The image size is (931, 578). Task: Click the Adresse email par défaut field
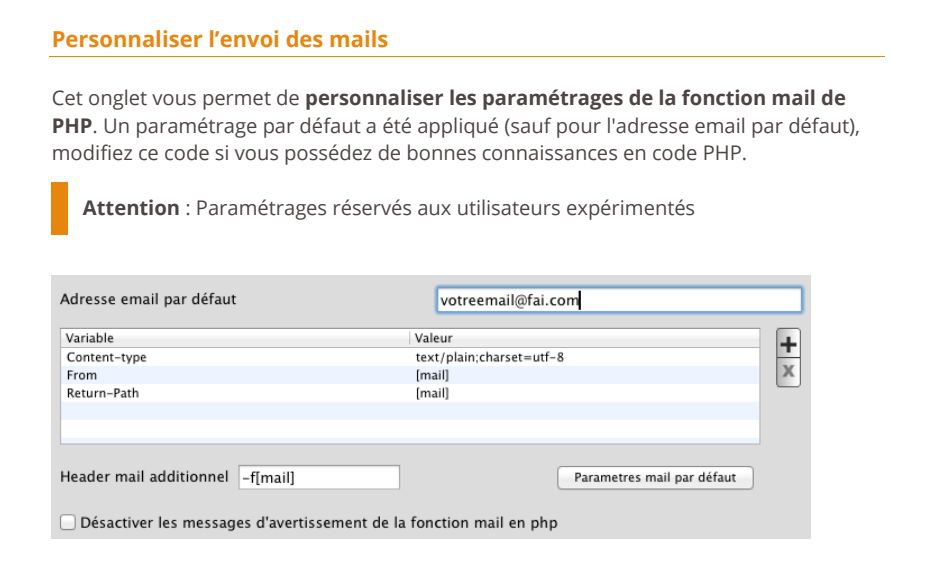[x=619, y=300]
